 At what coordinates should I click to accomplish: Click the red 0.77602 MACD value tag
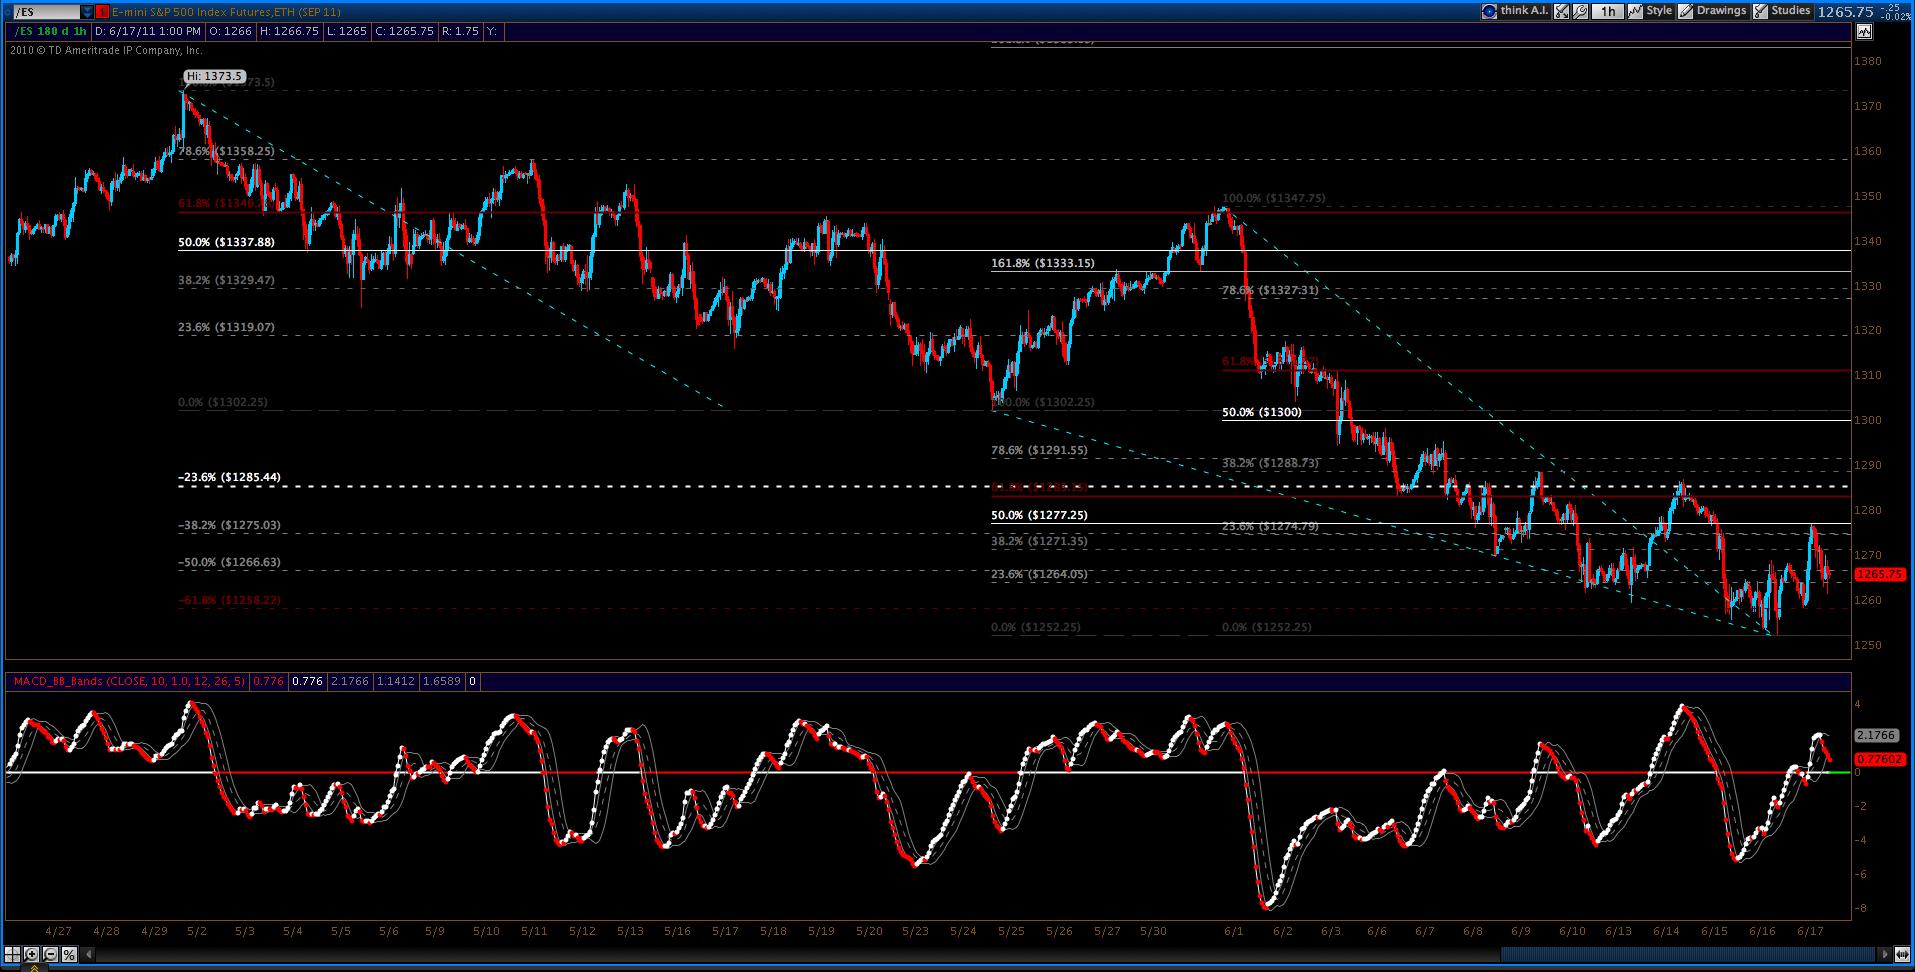coord(1878,759)
